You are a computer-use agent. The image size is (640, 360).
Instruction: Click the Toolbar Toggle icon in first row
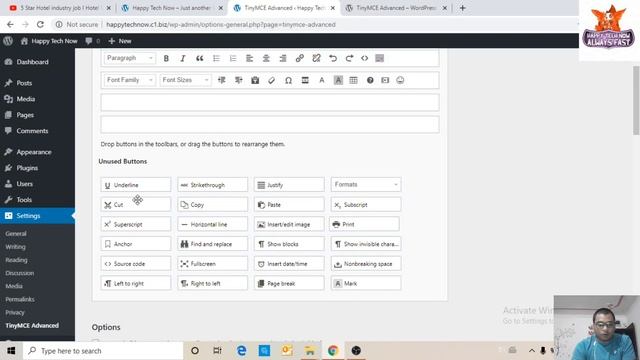(380, 58)
